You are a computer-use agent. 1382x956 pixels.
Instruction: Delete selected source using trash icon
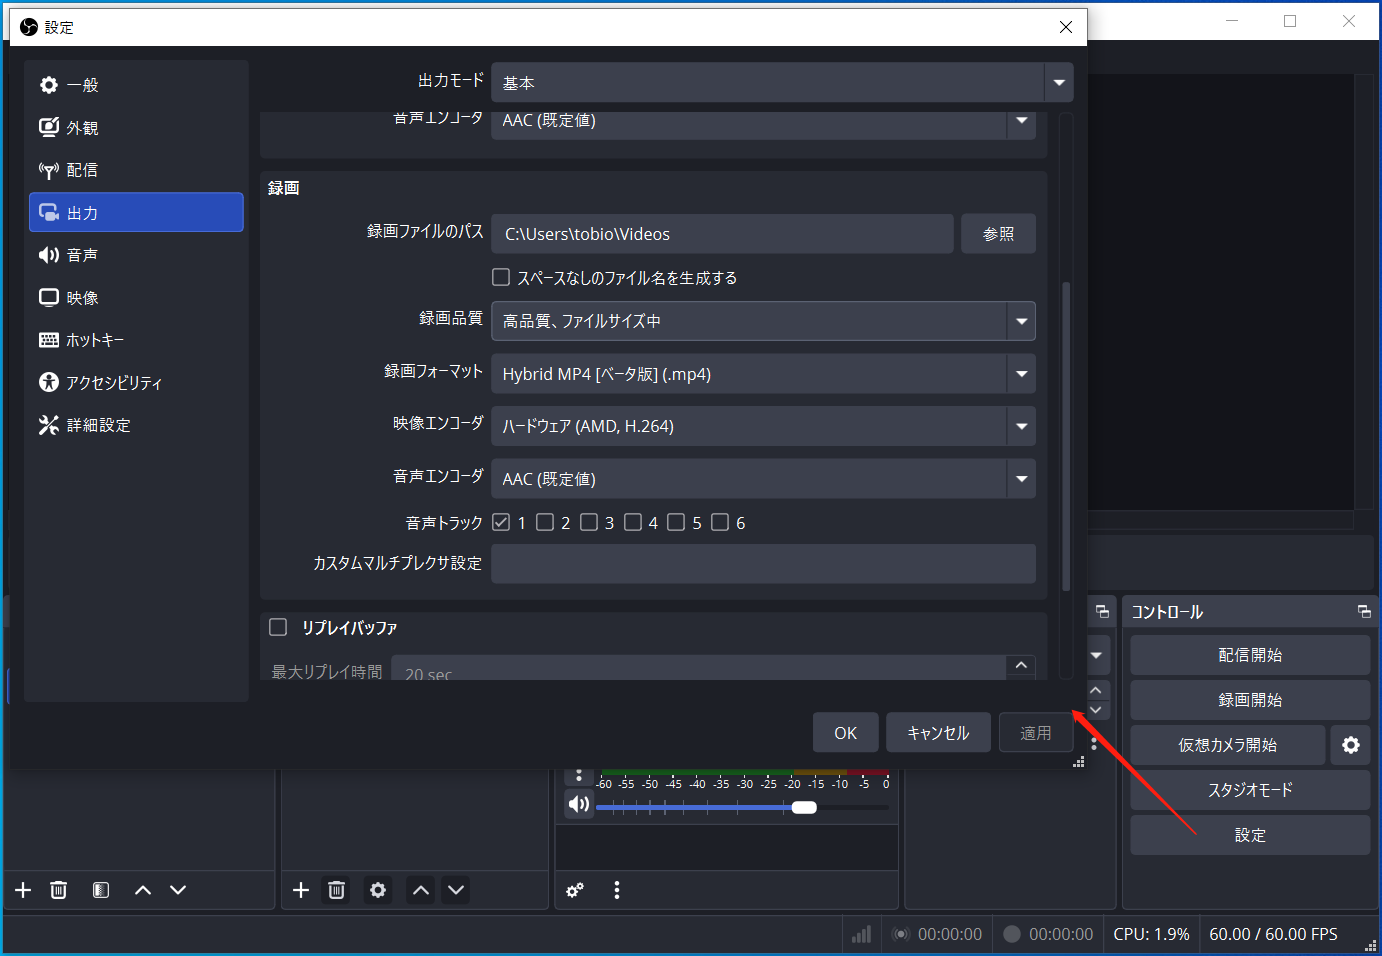pyautogui.click(x=336, y=889)
